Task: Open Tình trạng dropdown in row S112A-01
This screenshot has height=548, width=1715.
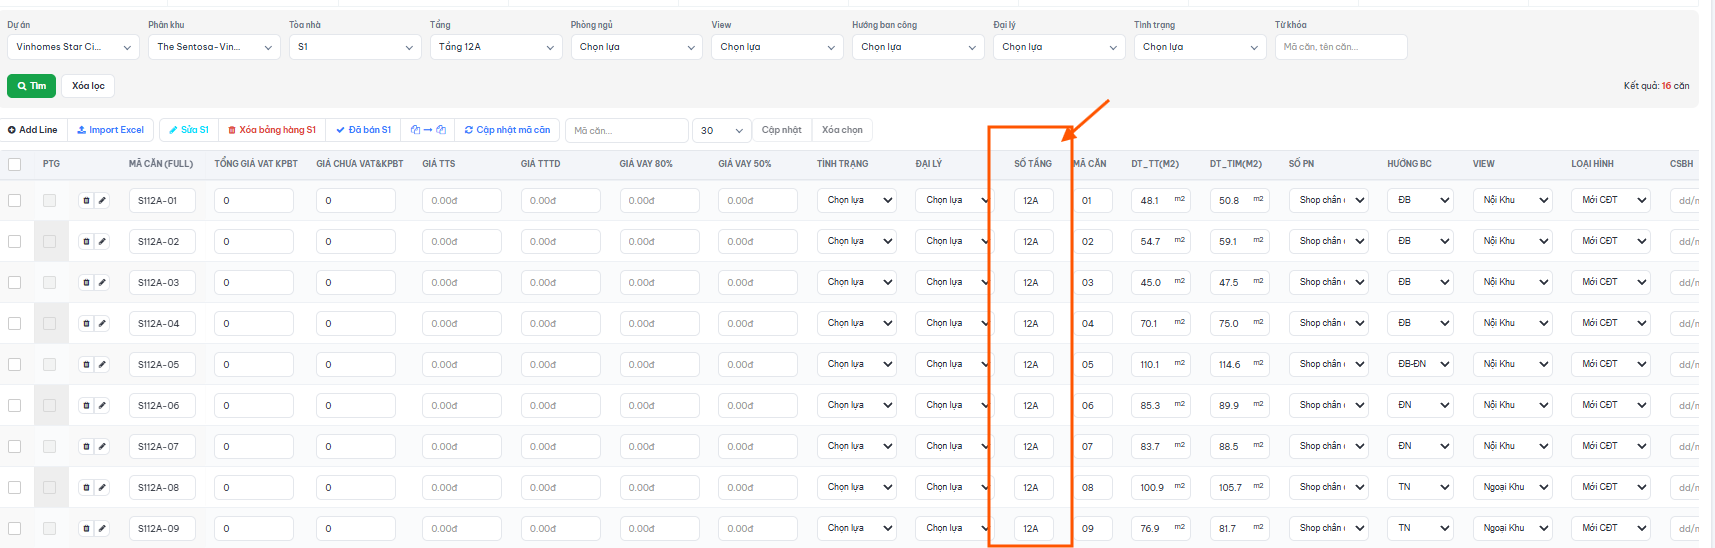Action: pos(857,201)
